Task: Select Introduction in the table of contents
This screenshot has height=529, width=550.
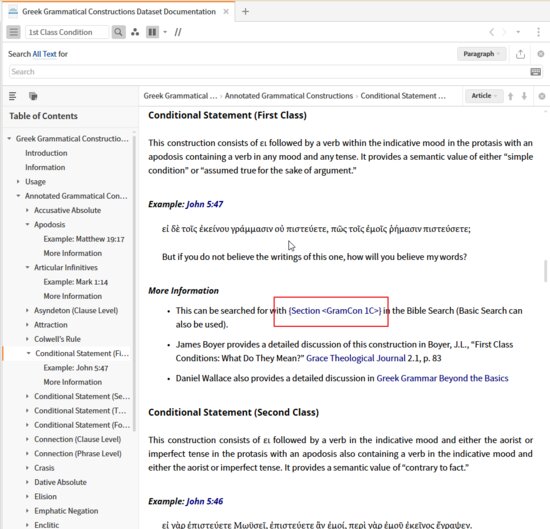Action: (x=46, y=153)
